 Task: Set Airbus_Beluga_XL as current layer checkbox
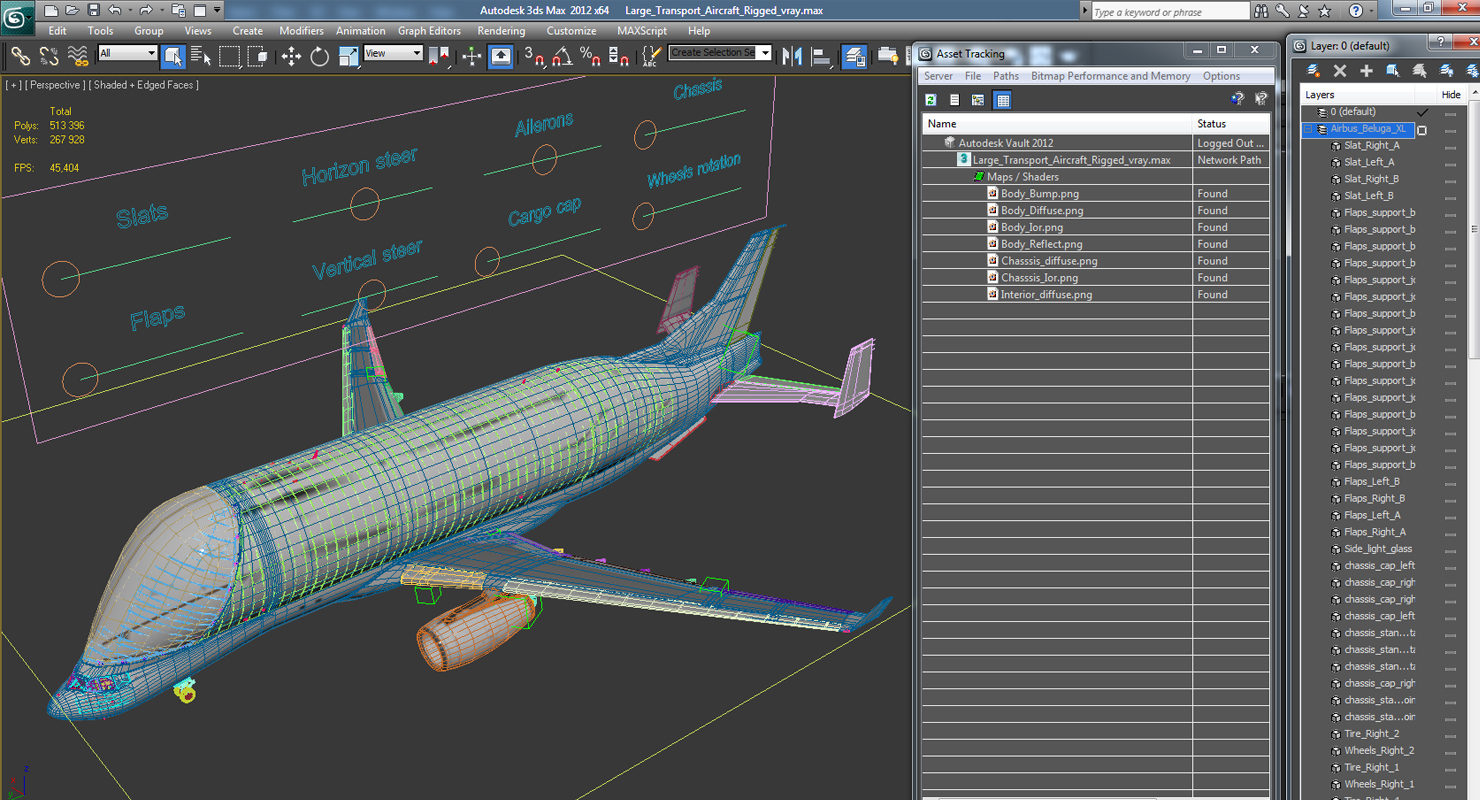tap(1422, 129)
